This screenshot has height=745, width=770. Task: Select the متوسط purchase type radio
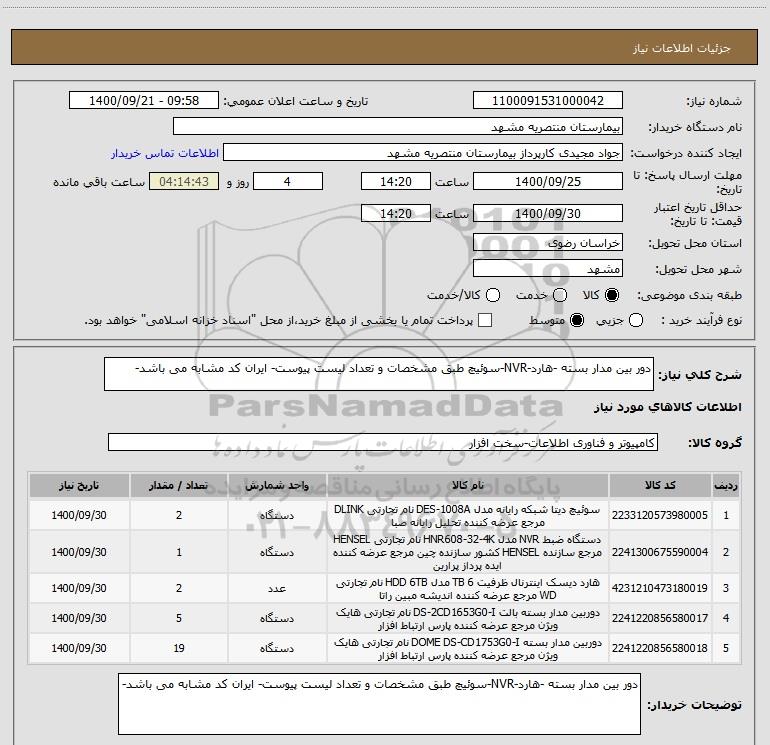(577, 320)
